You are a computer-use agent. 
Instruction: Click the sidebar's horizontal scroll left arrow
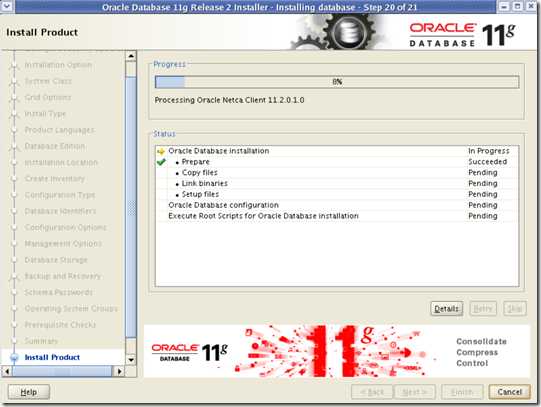click(7, 371)
